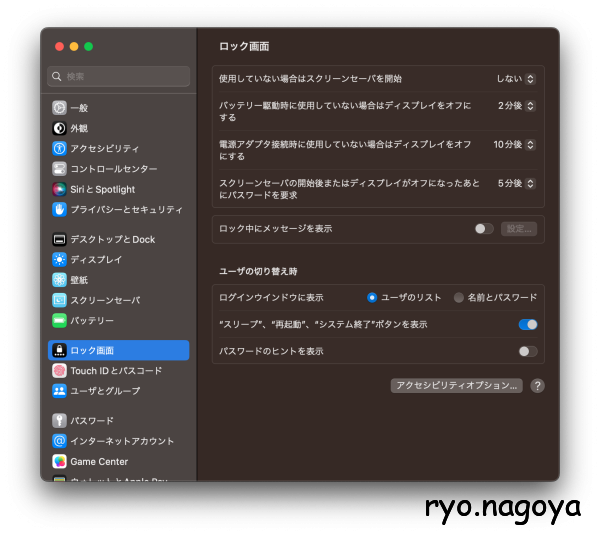Click the アクセシビリティ icon in sidebar
600x535 pixels.
pos(60,148)
